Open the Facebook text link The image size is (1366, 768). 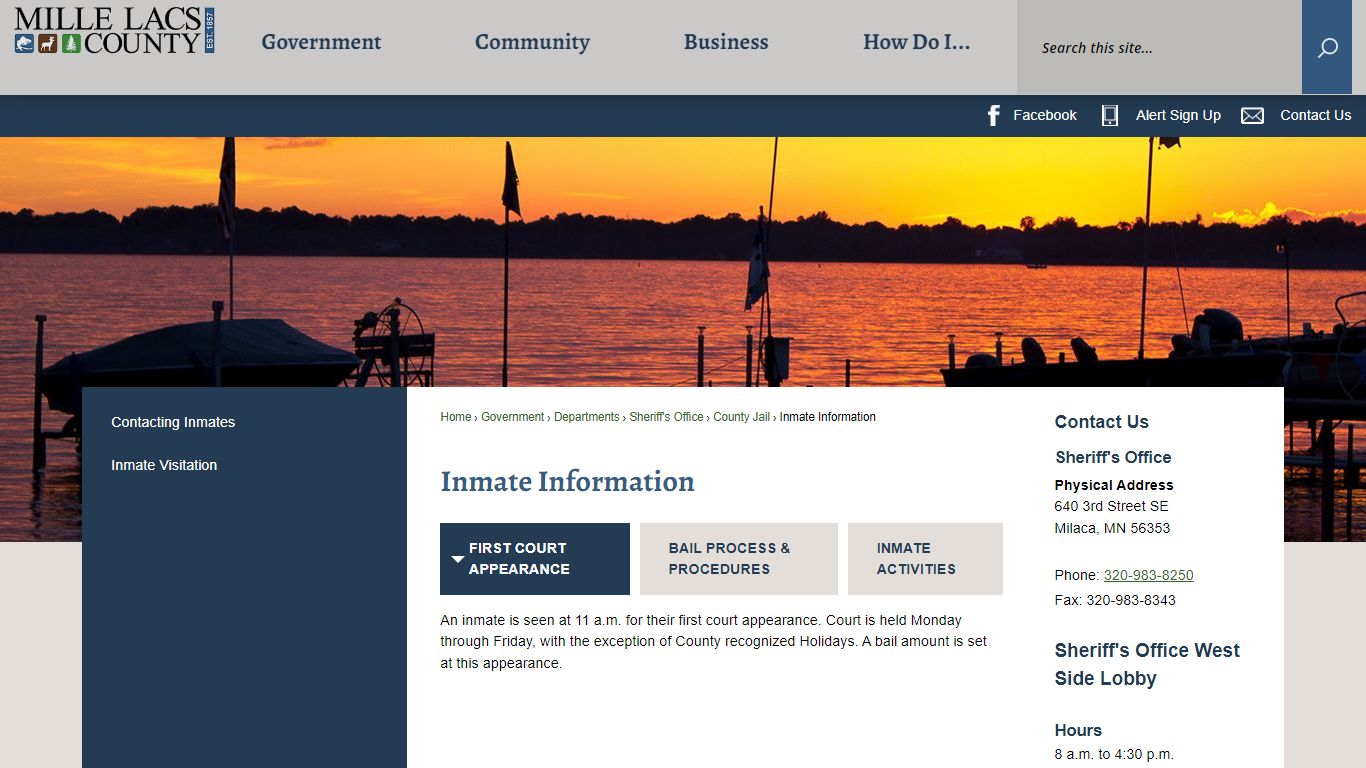1045,115
